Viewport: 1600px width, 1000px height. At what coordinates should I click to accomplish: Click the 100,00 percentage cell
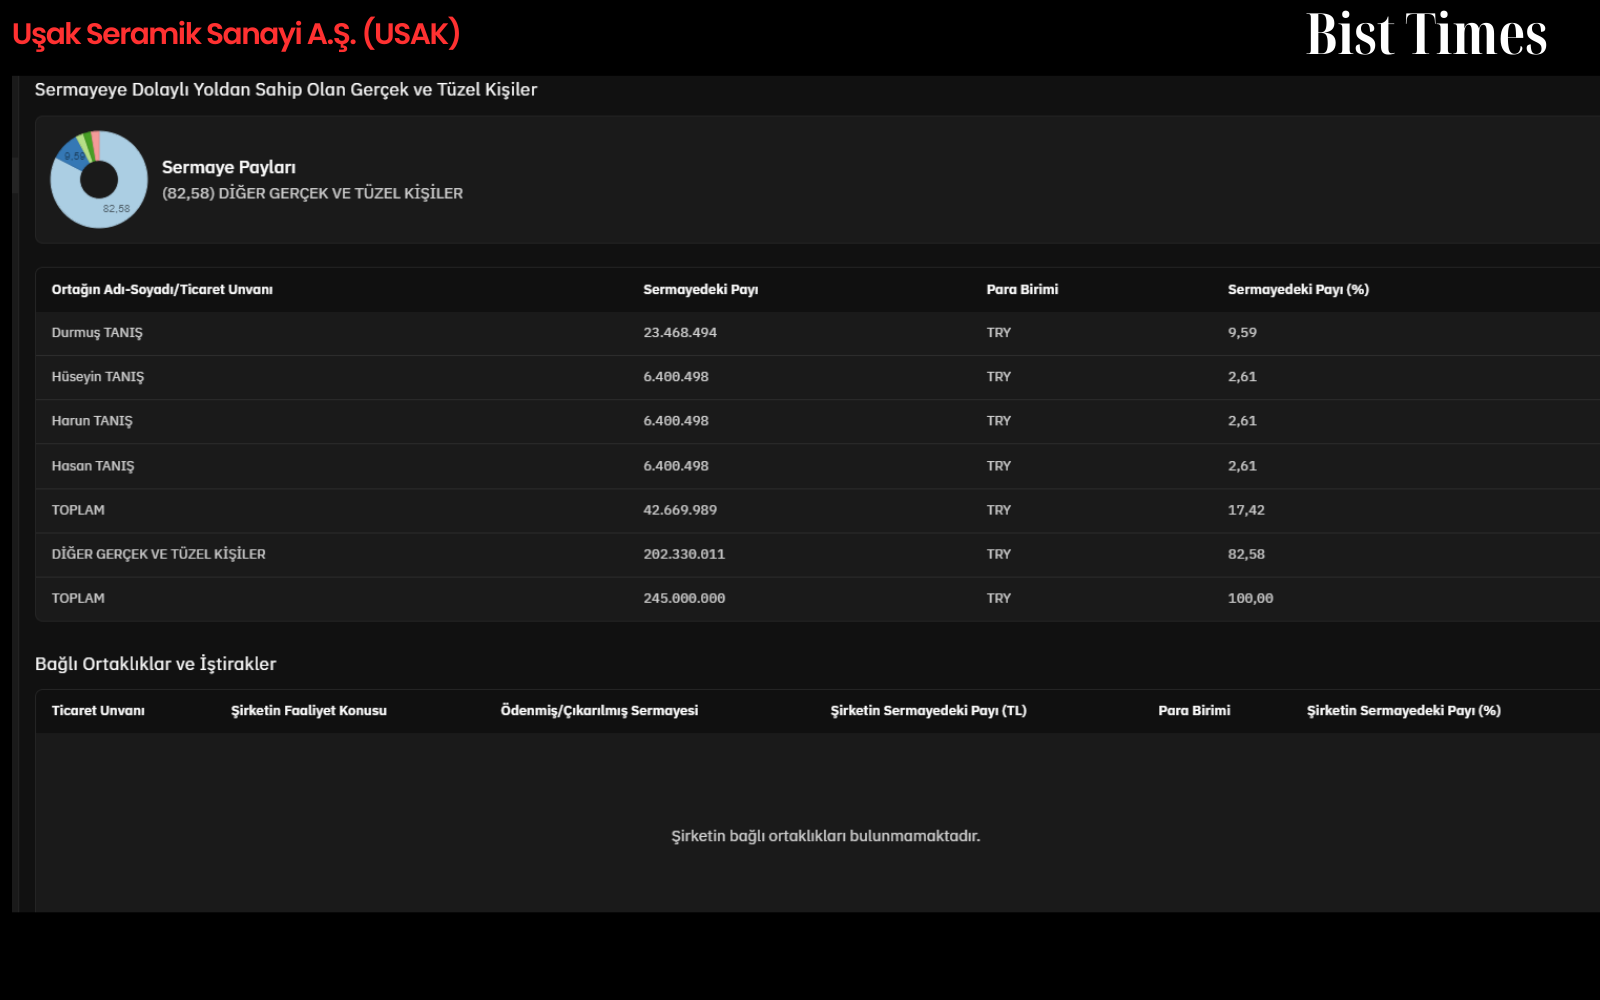pos(1250,598)
